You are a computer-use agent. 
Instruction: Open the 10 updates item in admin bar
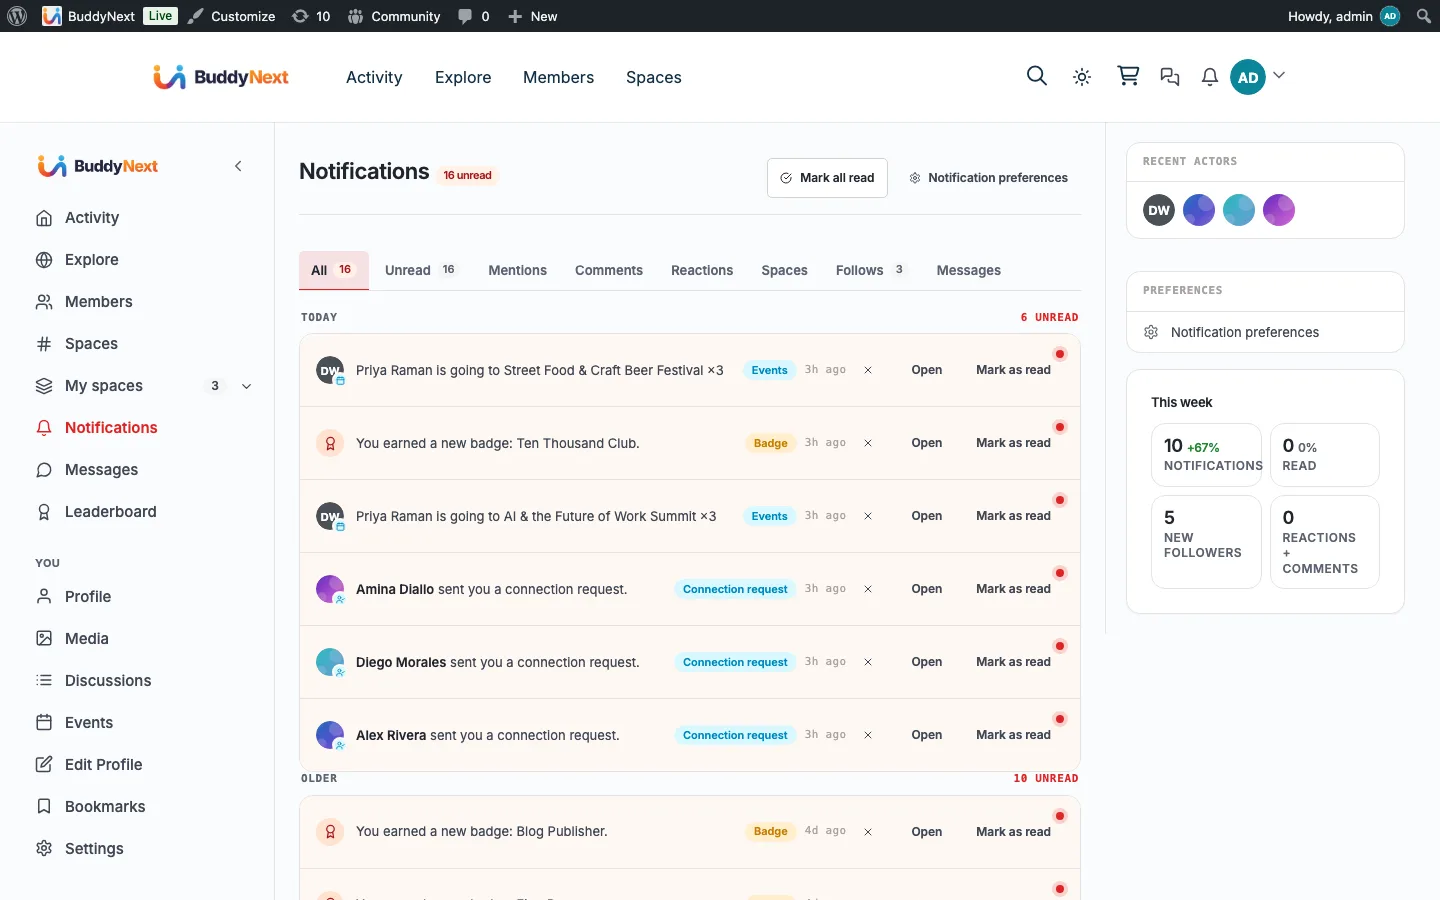click(311, 16)
